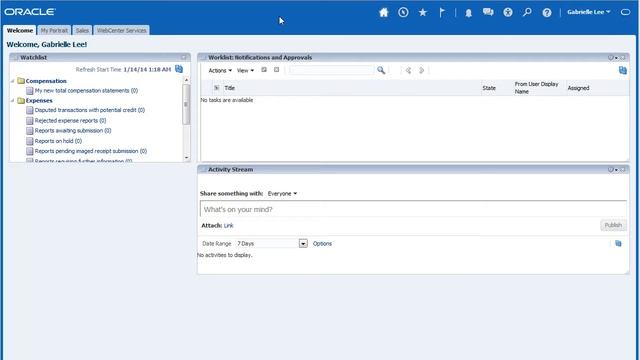The height and width of the screenshot is (360, 640).
Task: Expand the Worklist Title column arrow
Action: coord(216,88)
